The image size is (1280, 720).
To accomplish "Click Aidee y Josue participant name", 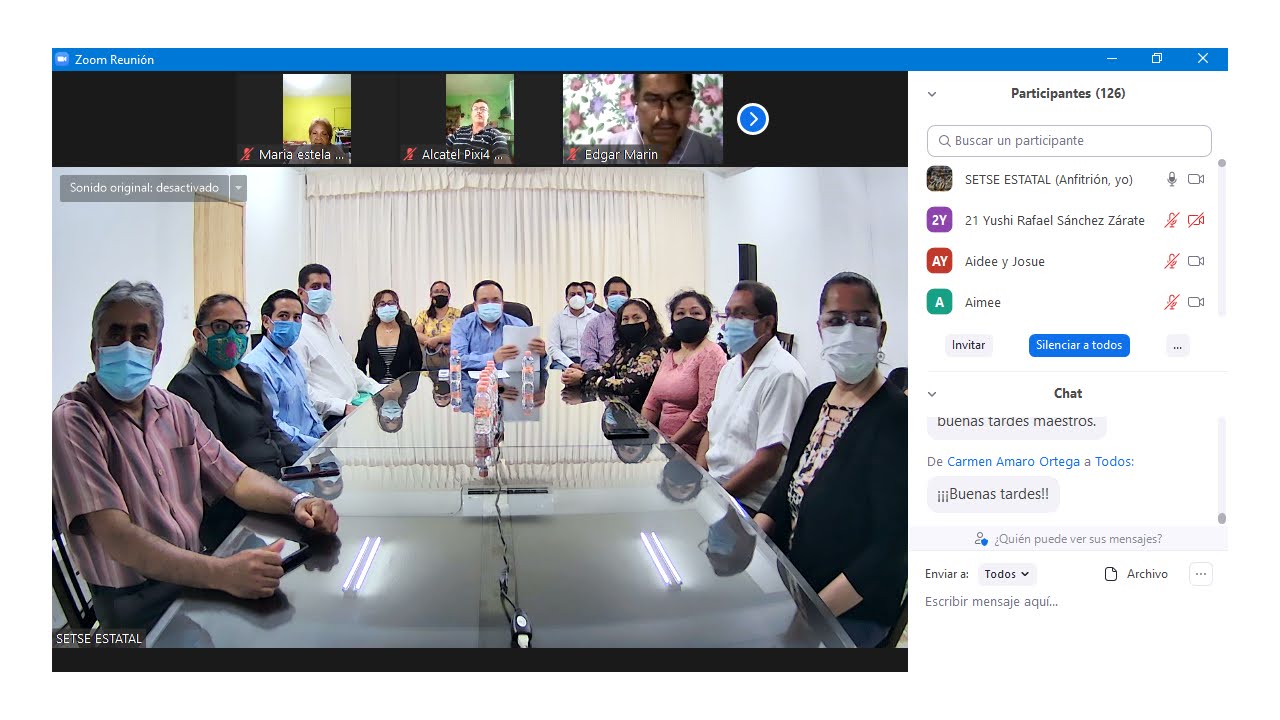I will 1005,261.
